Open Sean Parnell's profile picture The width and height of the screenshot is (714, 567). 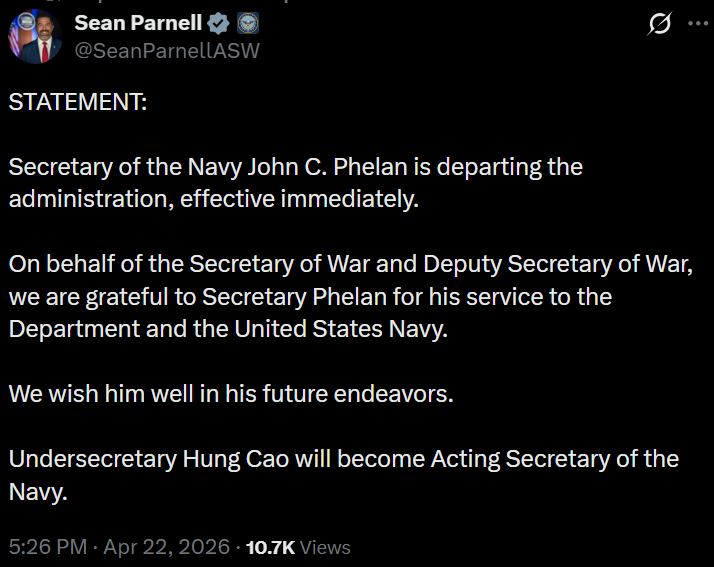pos(35,35)
